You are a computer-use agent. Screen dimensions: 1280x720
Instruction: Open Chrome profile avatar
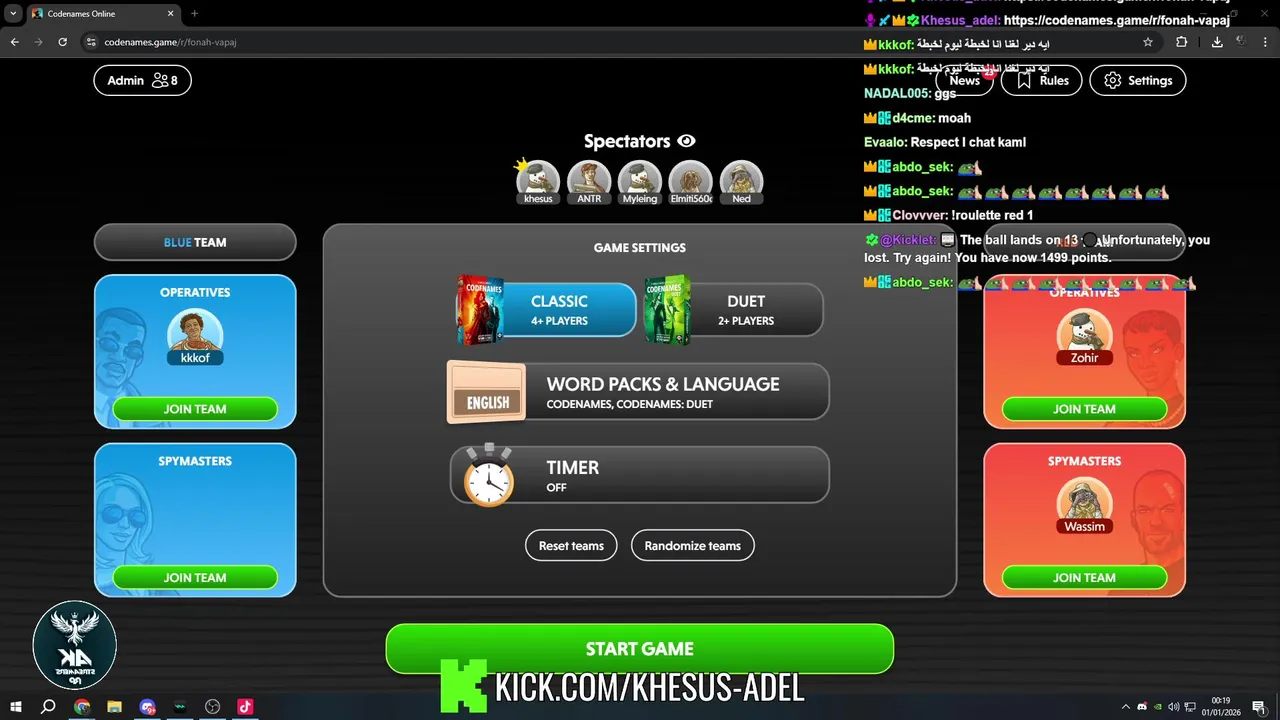(1243, 42)
